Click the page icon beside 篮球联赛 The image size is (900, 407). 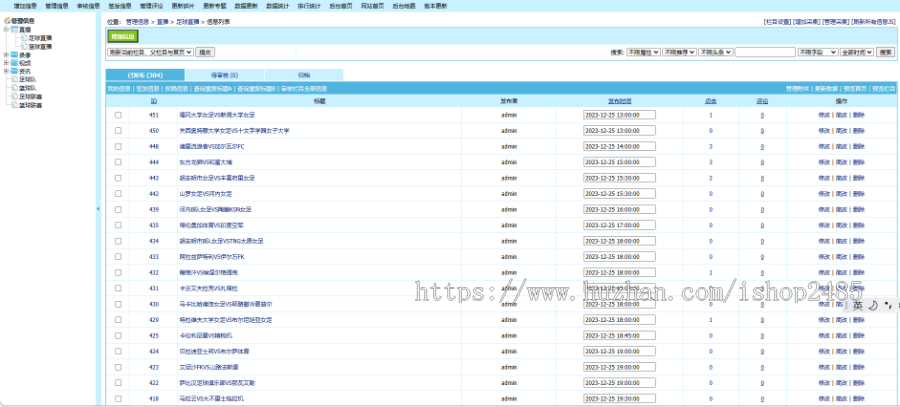(x=15, y=105)
